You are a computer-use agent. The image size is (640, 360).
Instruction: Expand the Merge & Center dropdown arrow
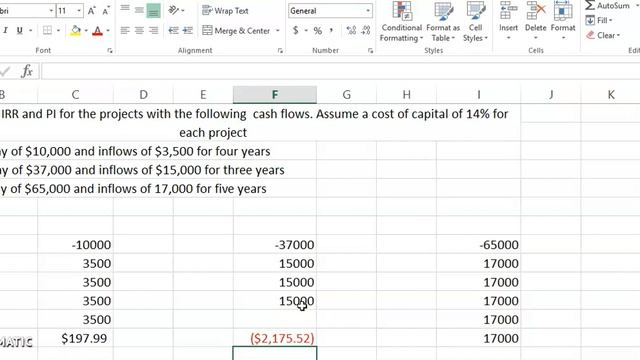click(x=278, y=31)
